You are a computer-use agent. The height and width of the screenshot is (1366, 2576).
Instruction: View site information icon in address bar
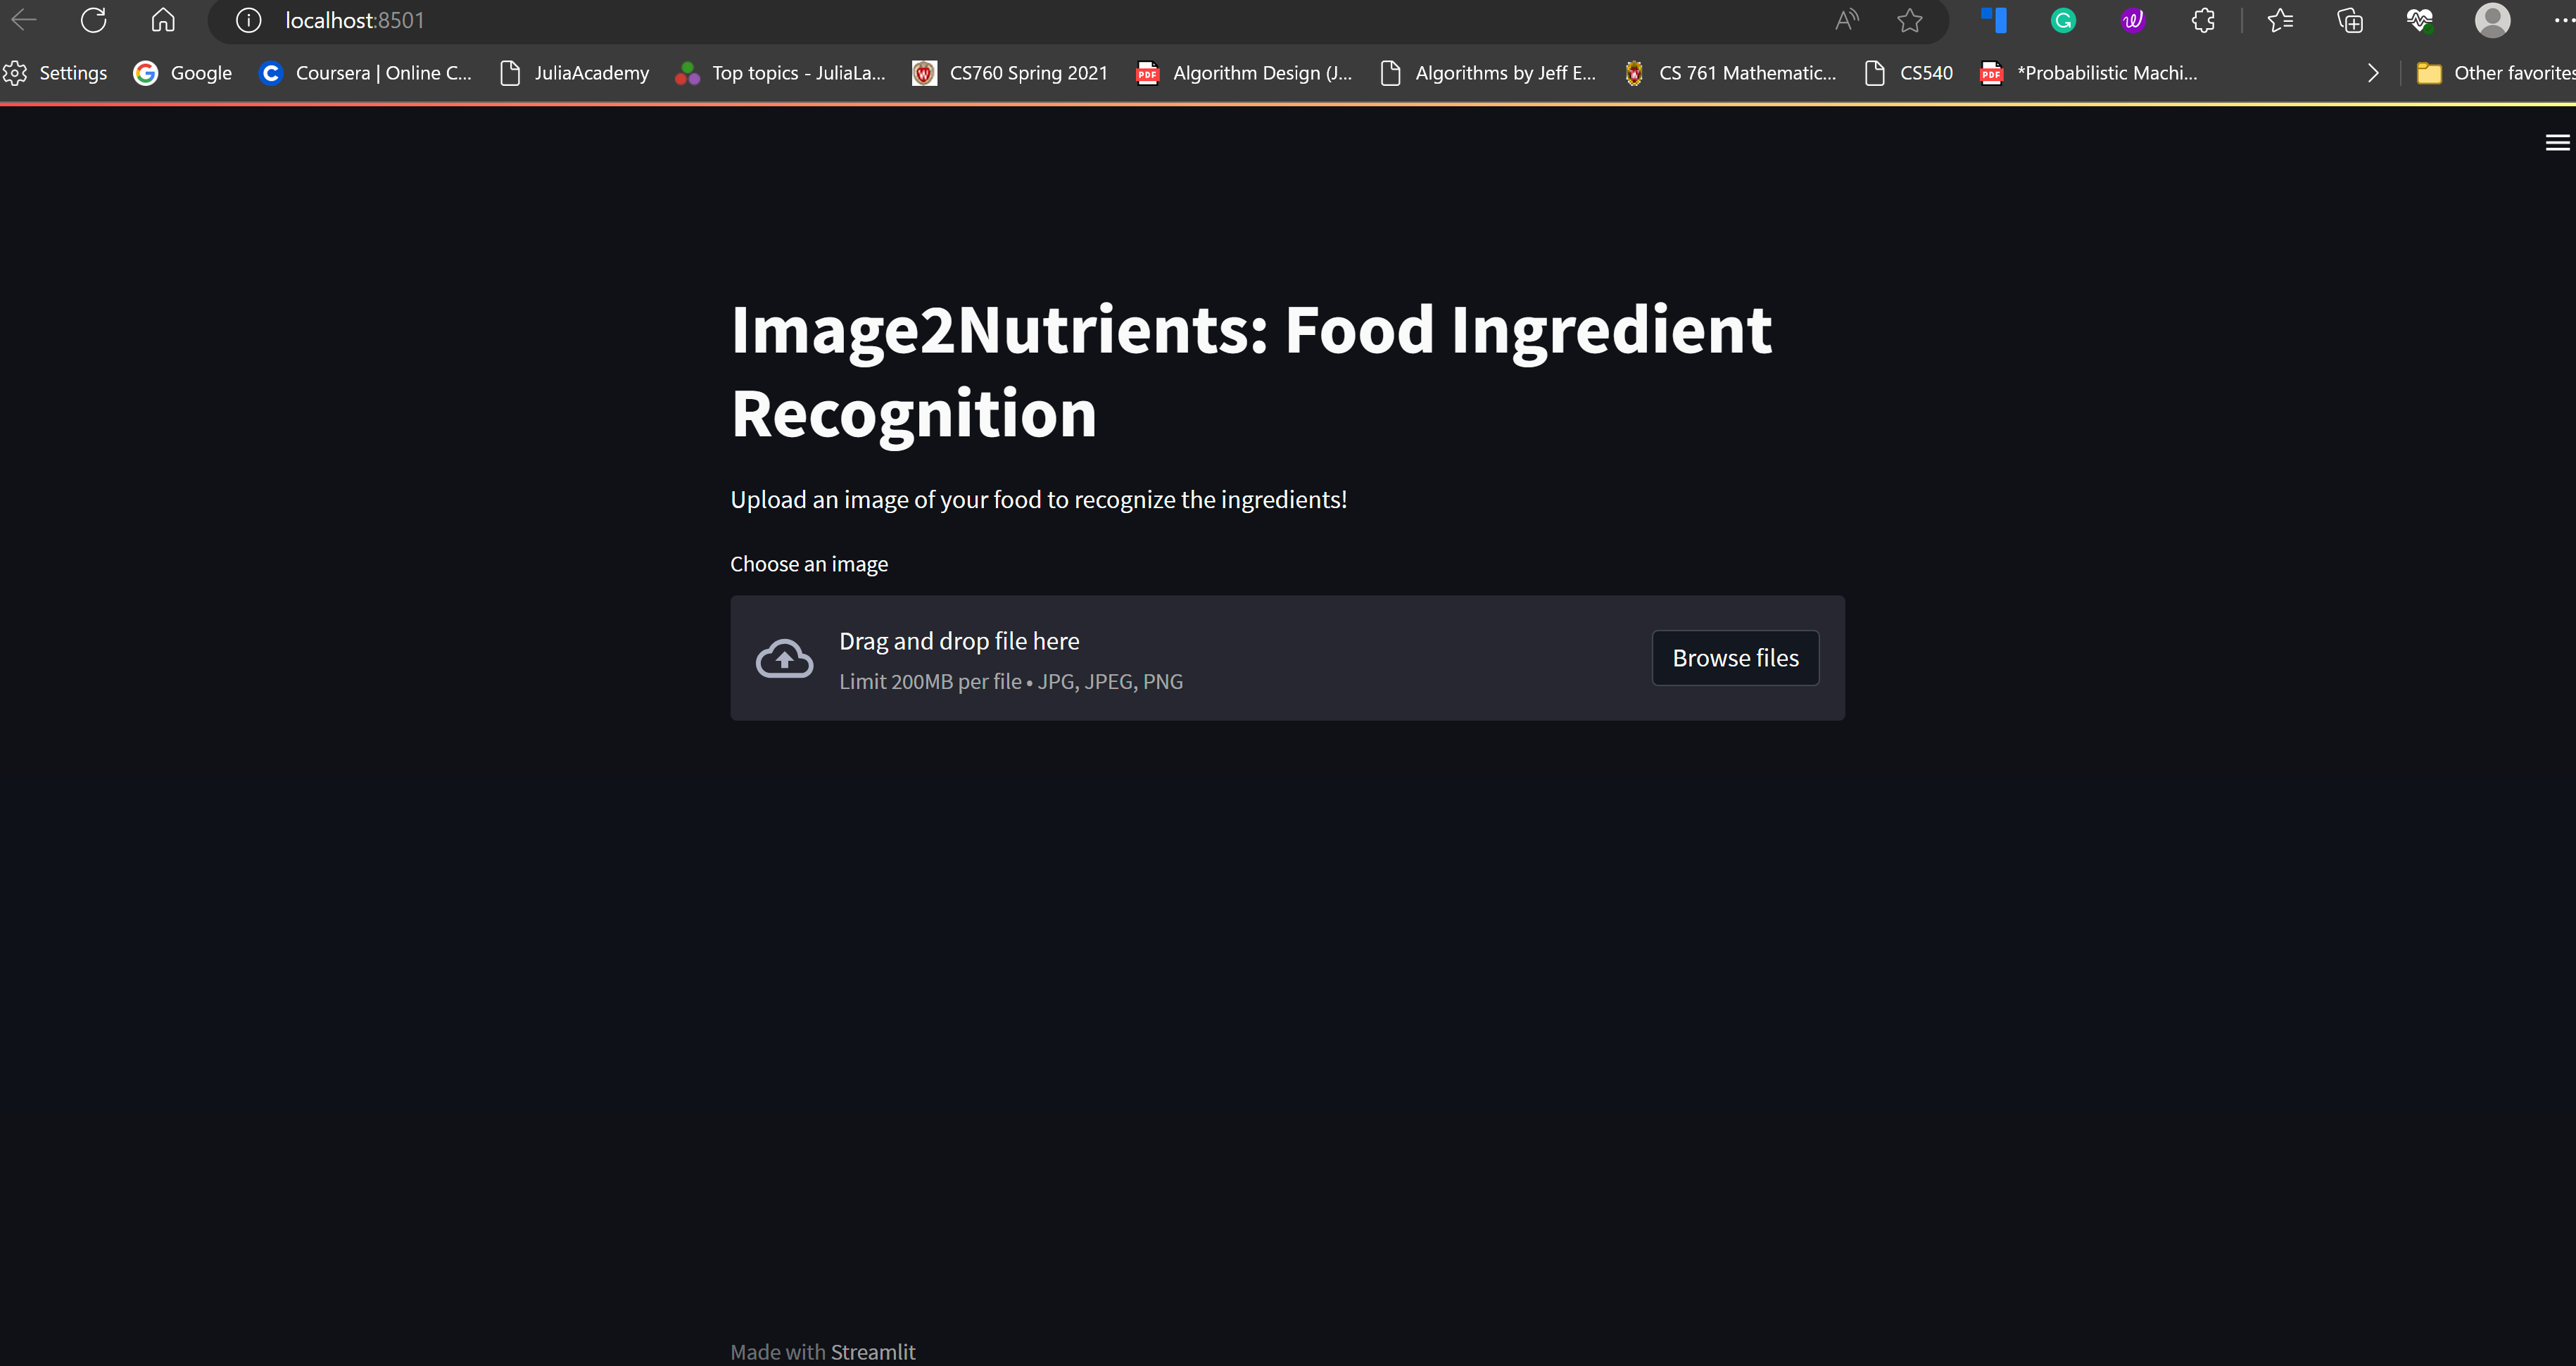point(248,20)
